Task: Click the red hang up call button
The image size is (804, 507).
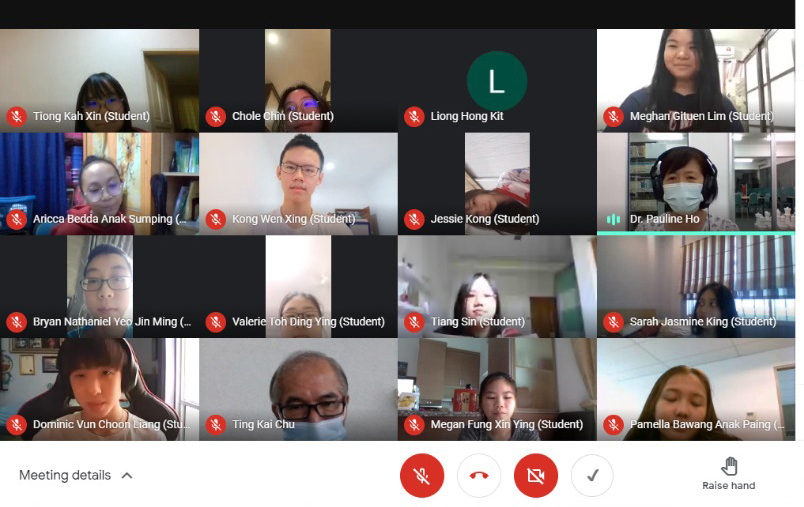Action: click(479, 476)
